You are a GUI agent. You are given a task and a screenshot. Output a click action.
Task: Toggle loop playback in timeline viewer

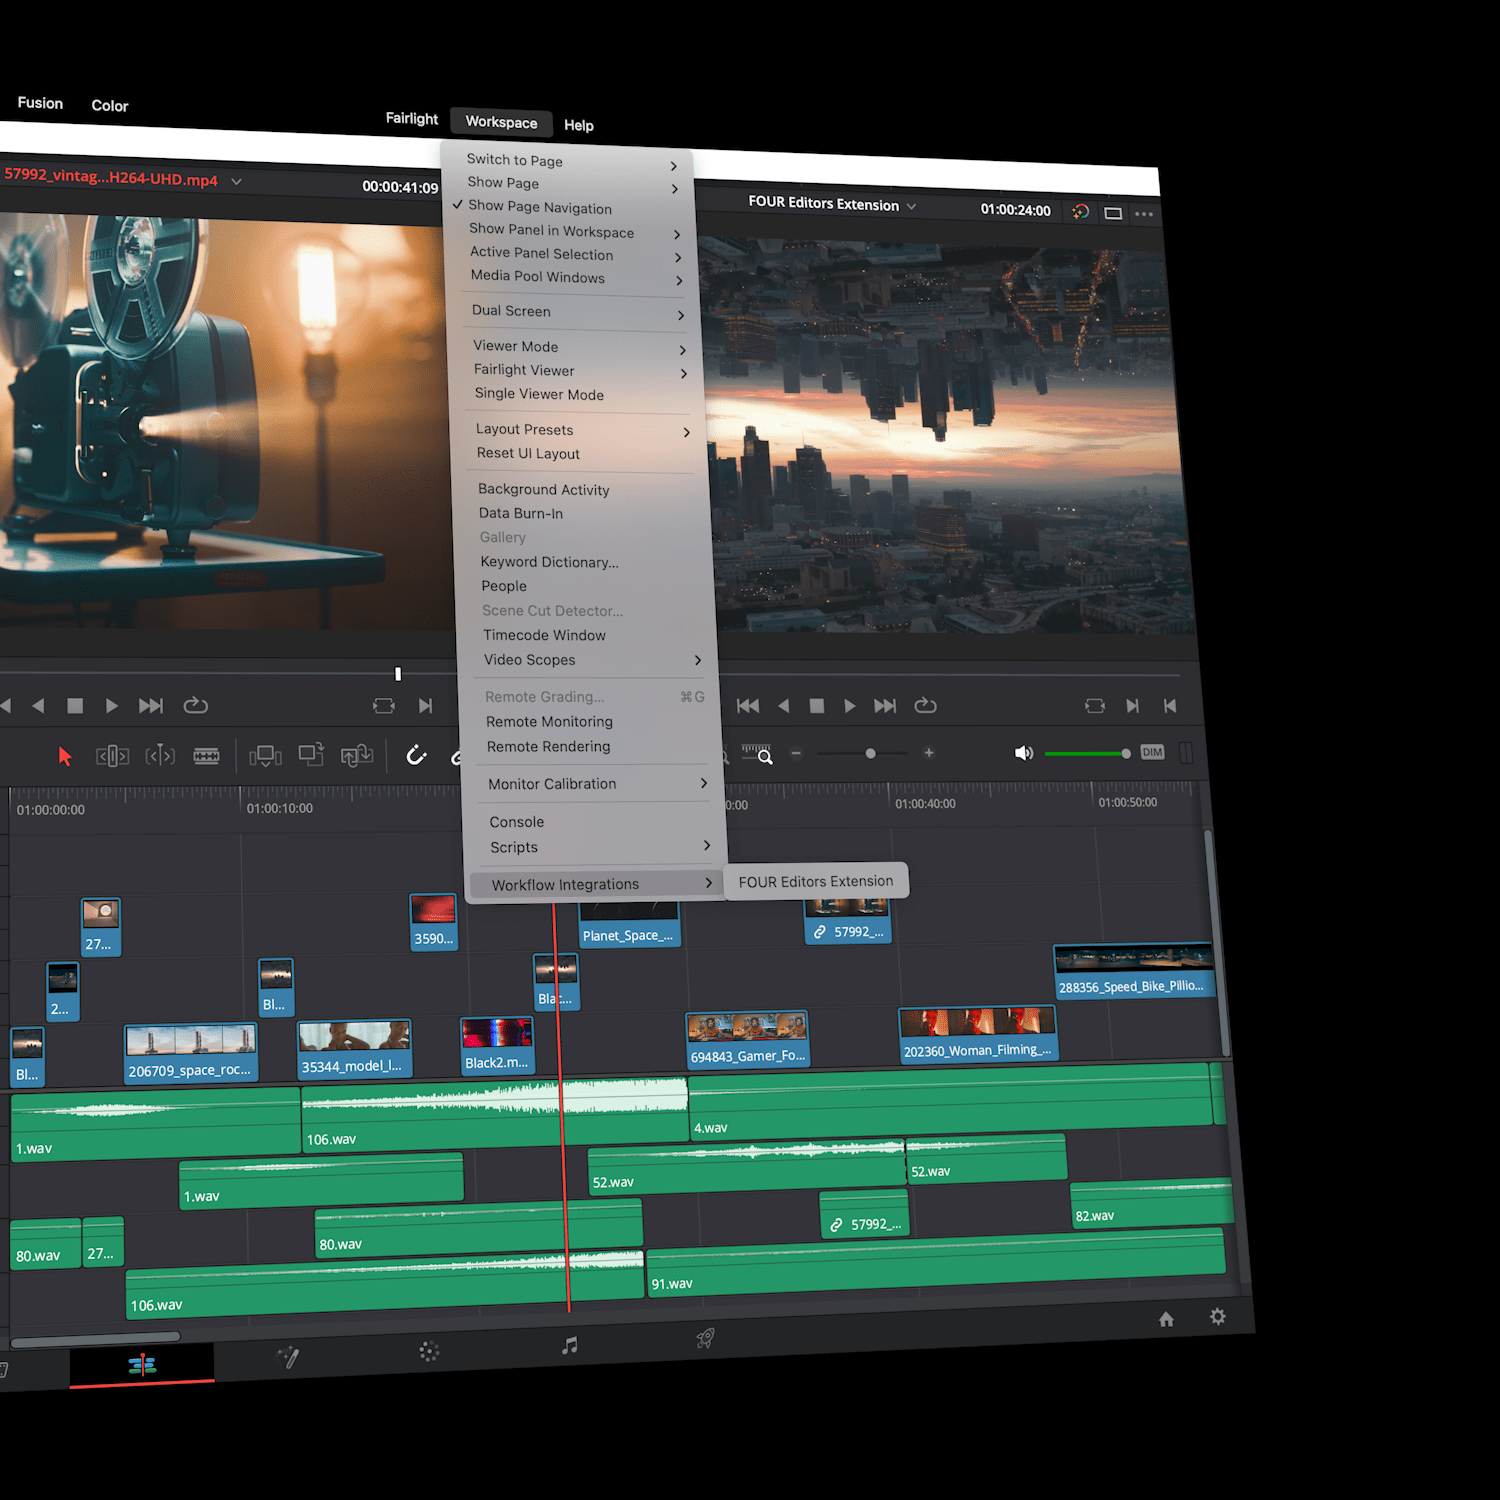pyautogui.click(x=926, y=706)
